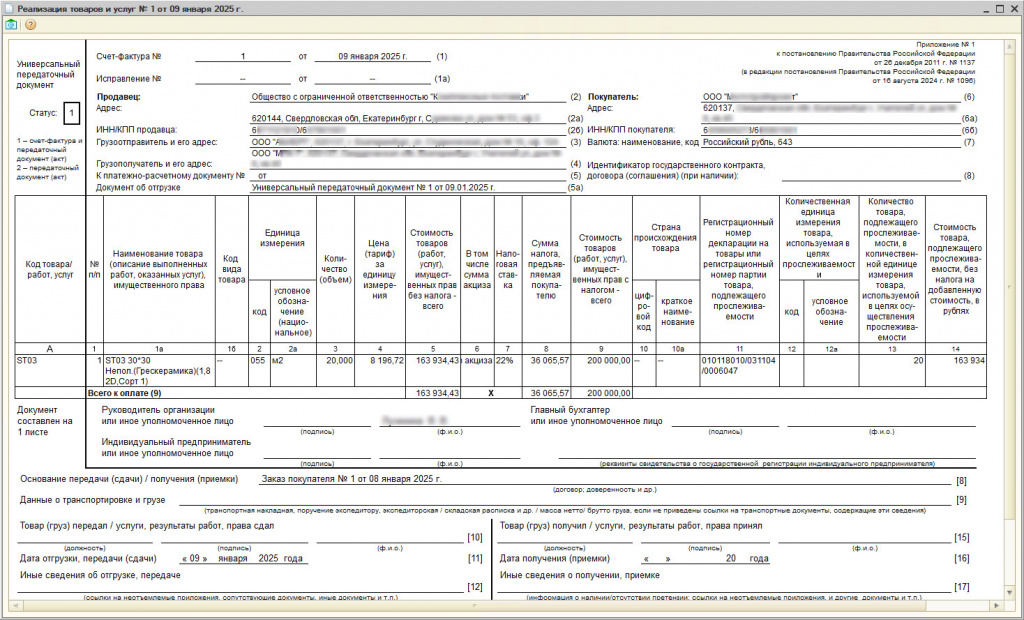Image resolution: width=1024 pixels, height=620 pixels.
Task: Click the invoice date '09 января 2025 г.'
Action: [372, 57]
